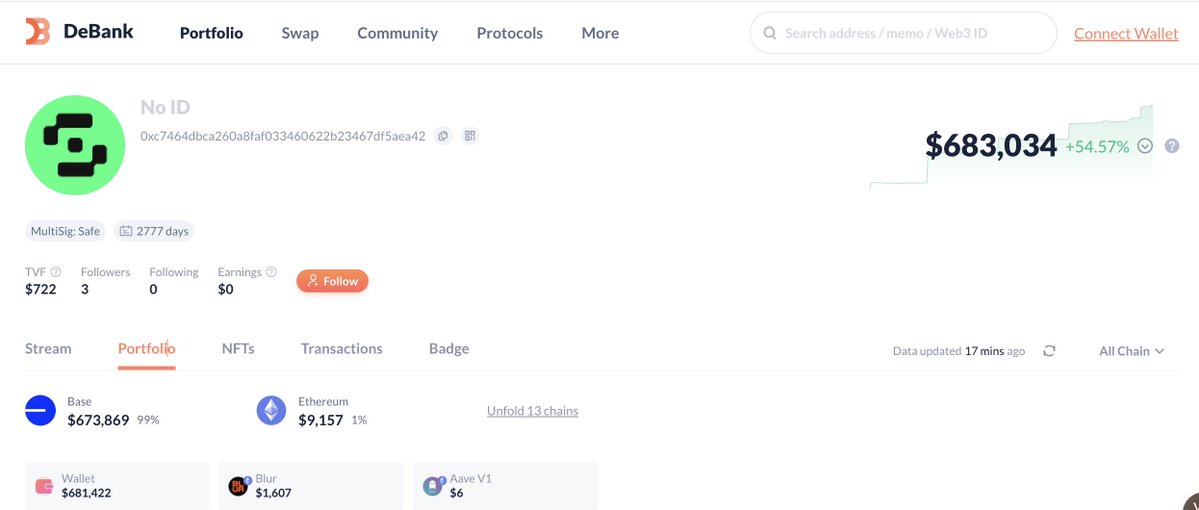1199x510 pixels.
Task: Open the Swap menu item
Action: tap(300, 33)
